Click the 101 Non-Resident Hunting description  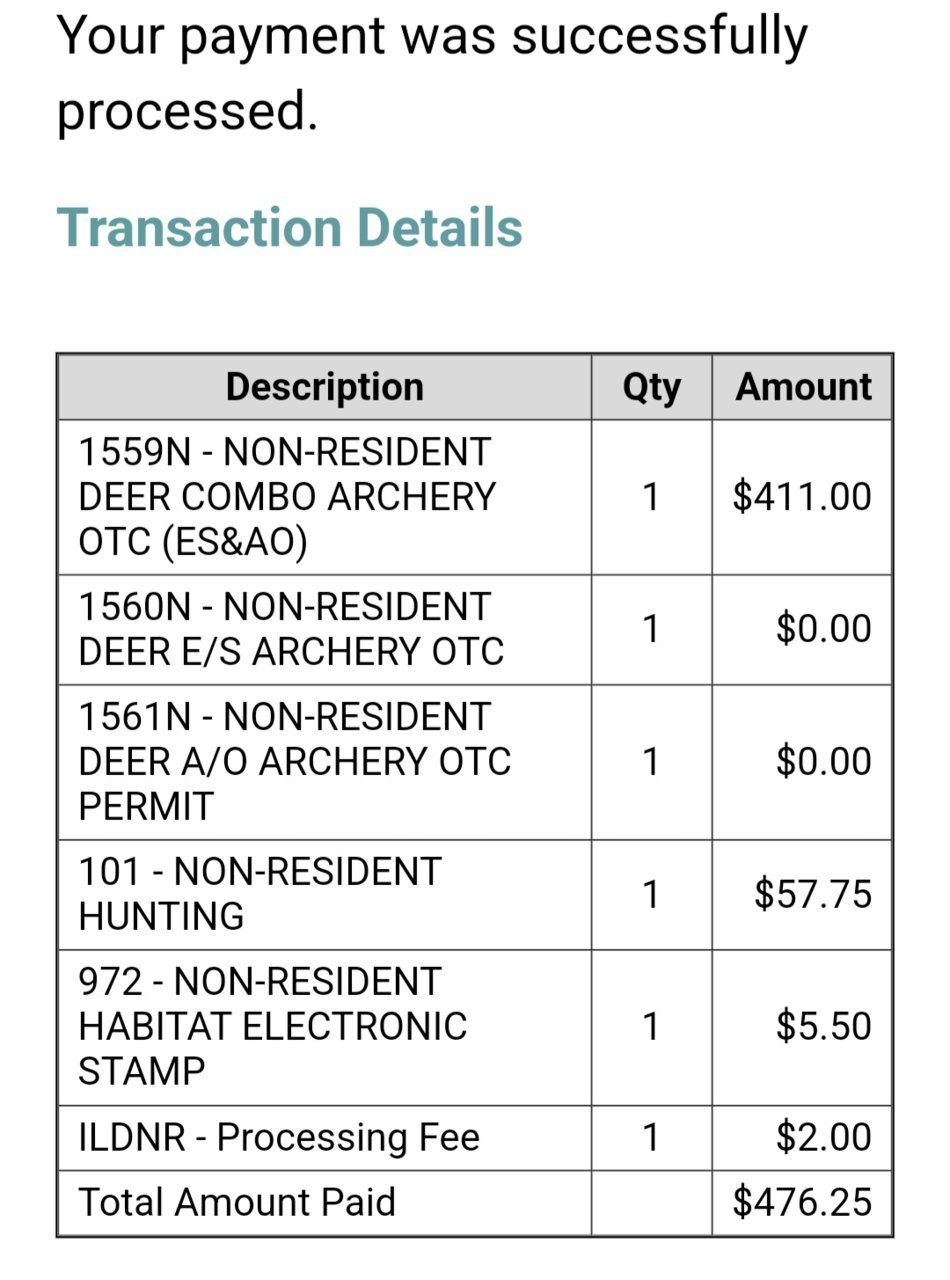[259, 894]
